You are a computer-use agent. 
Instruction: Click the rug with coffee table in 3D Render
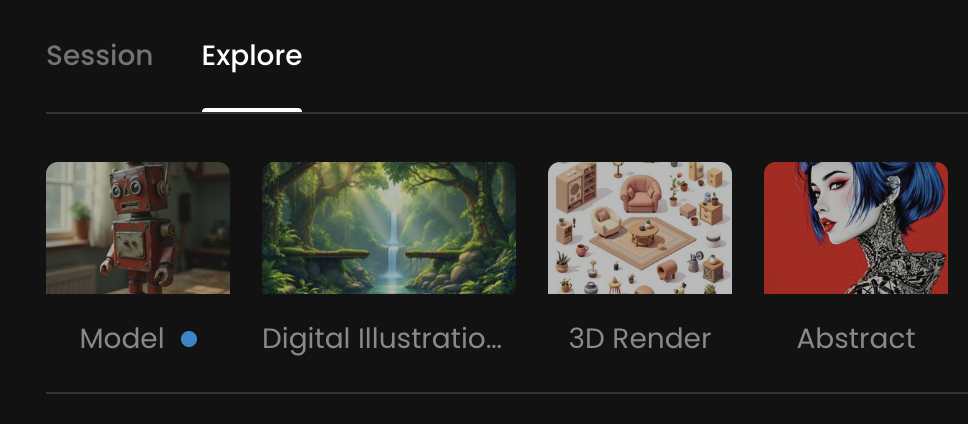coord(643,239)
